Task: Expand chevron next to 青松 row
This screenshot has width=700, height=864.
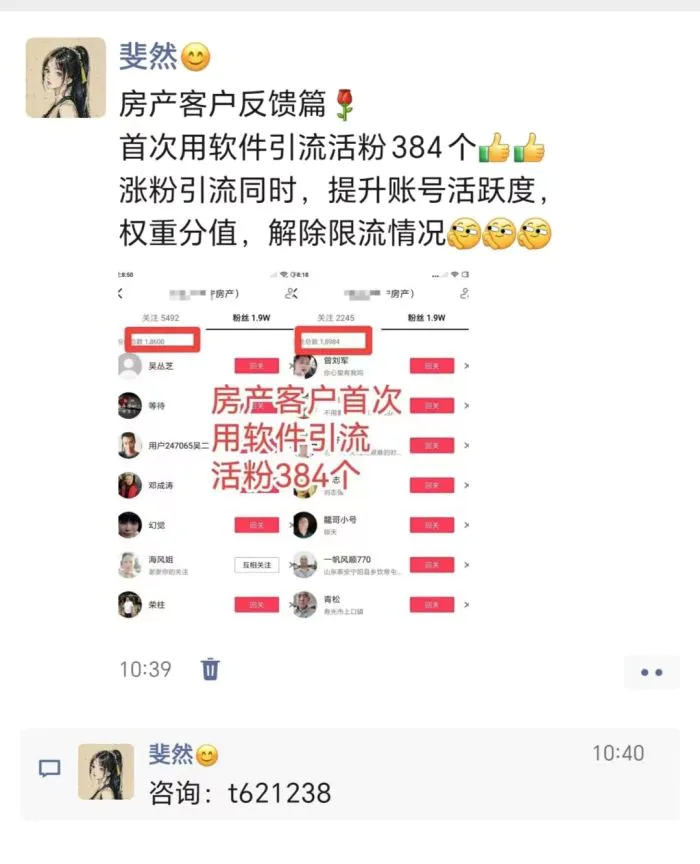Action: [x=466, y=604]
